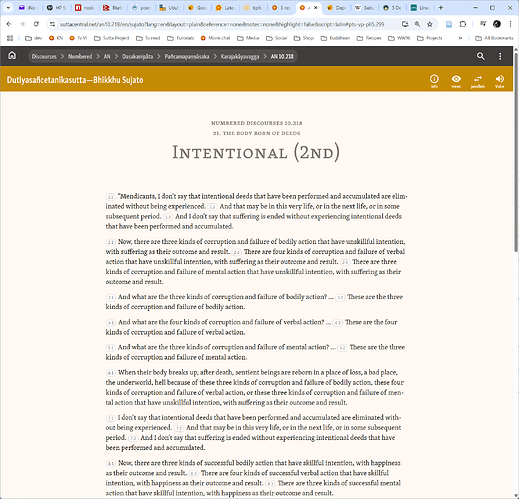Open the Shop bookmarks folder

point(304,38)
